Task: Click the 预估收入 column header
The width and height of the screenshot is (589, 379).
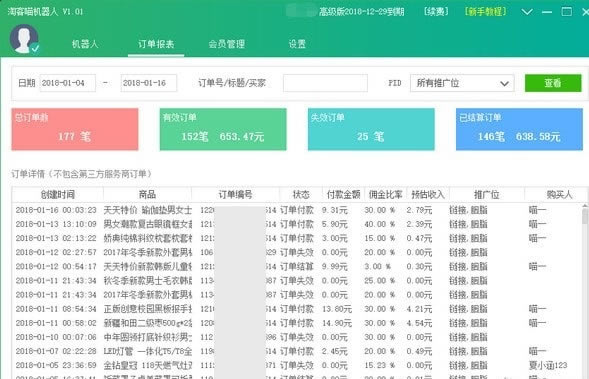Action: click(x=428, y=194)
